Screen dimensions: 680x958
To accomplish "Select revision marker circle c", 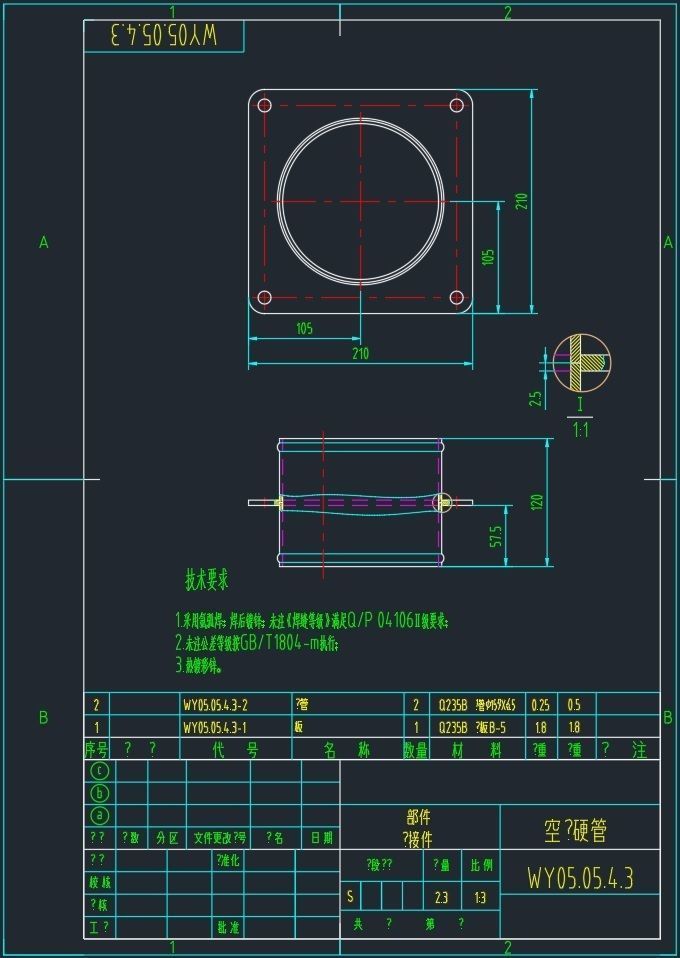I will point(100,771).
